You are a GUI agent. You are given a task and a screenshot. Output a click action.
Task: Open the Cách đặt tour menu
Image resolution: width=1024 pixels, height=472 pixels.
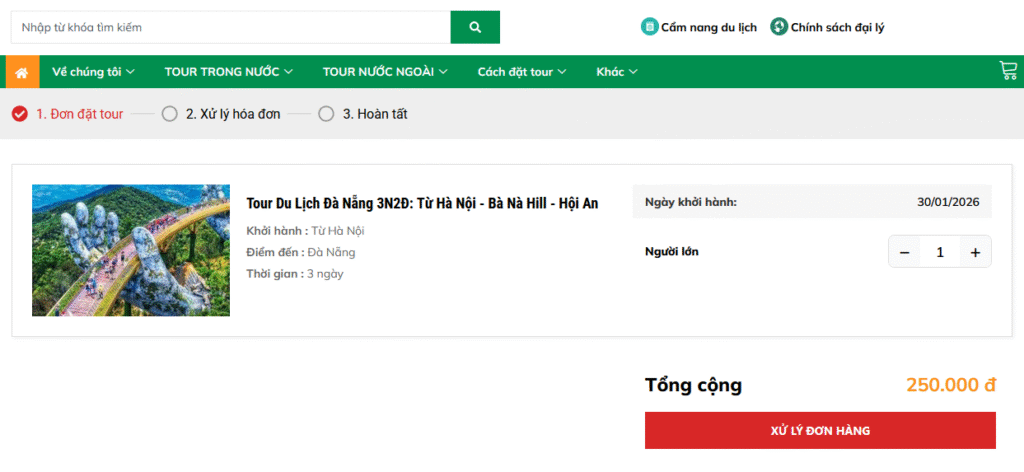(x=521, y=71)
